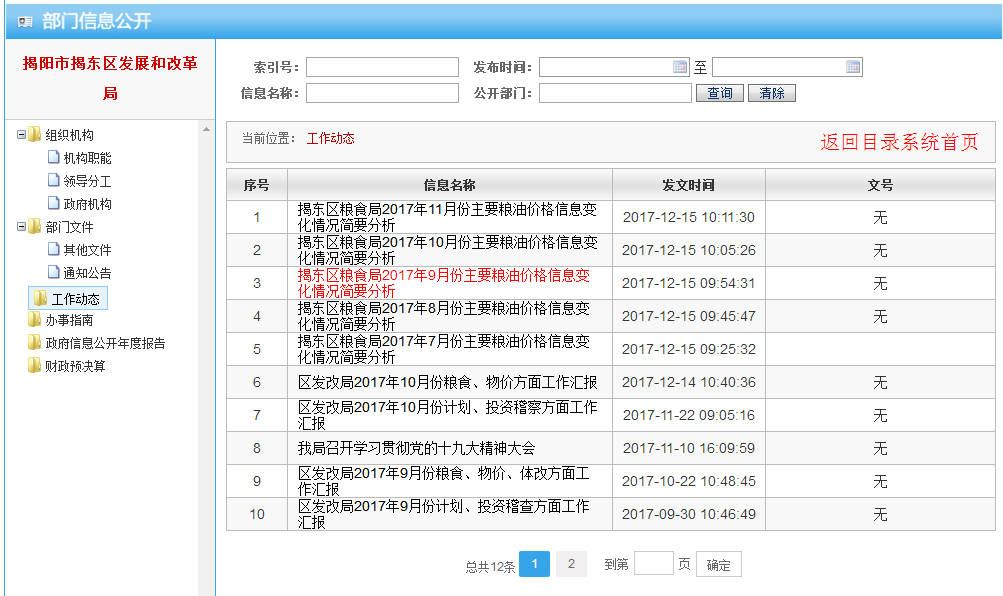
Task: Click the 办事指南 folder icon
Action: pos(35,319)
